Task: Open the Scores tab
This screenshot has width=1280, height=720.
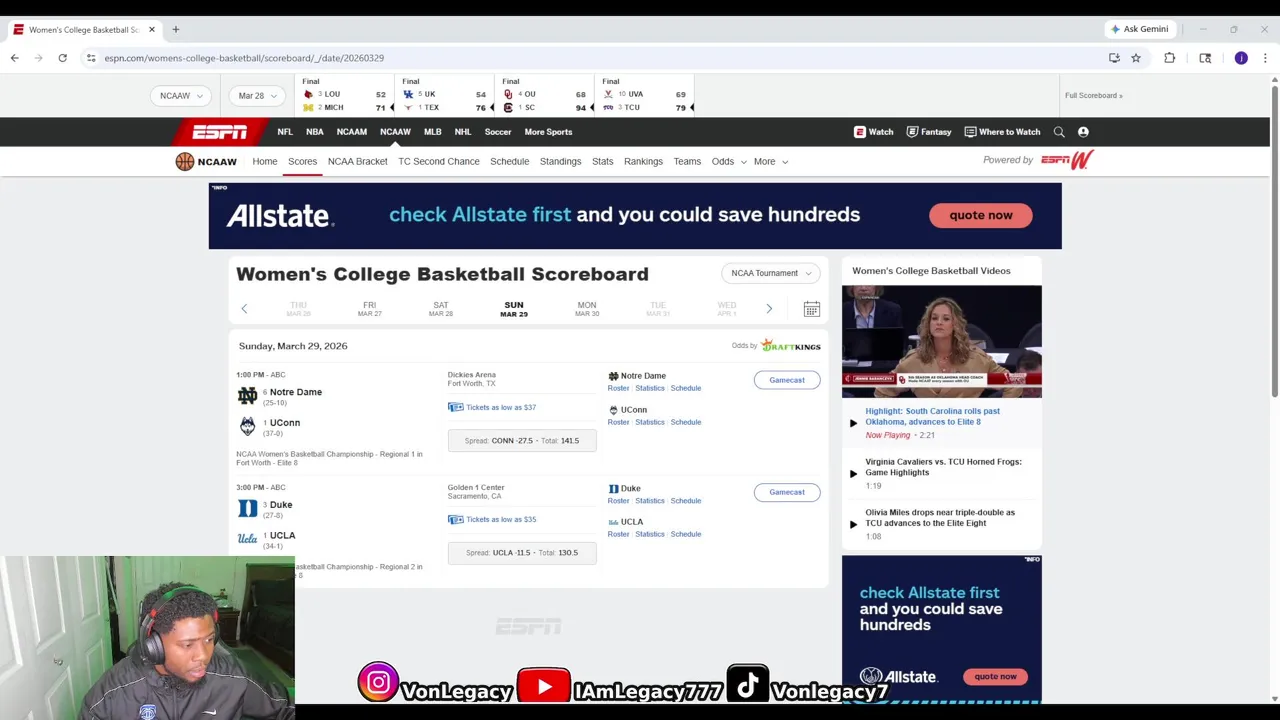Action: (302, 162)
